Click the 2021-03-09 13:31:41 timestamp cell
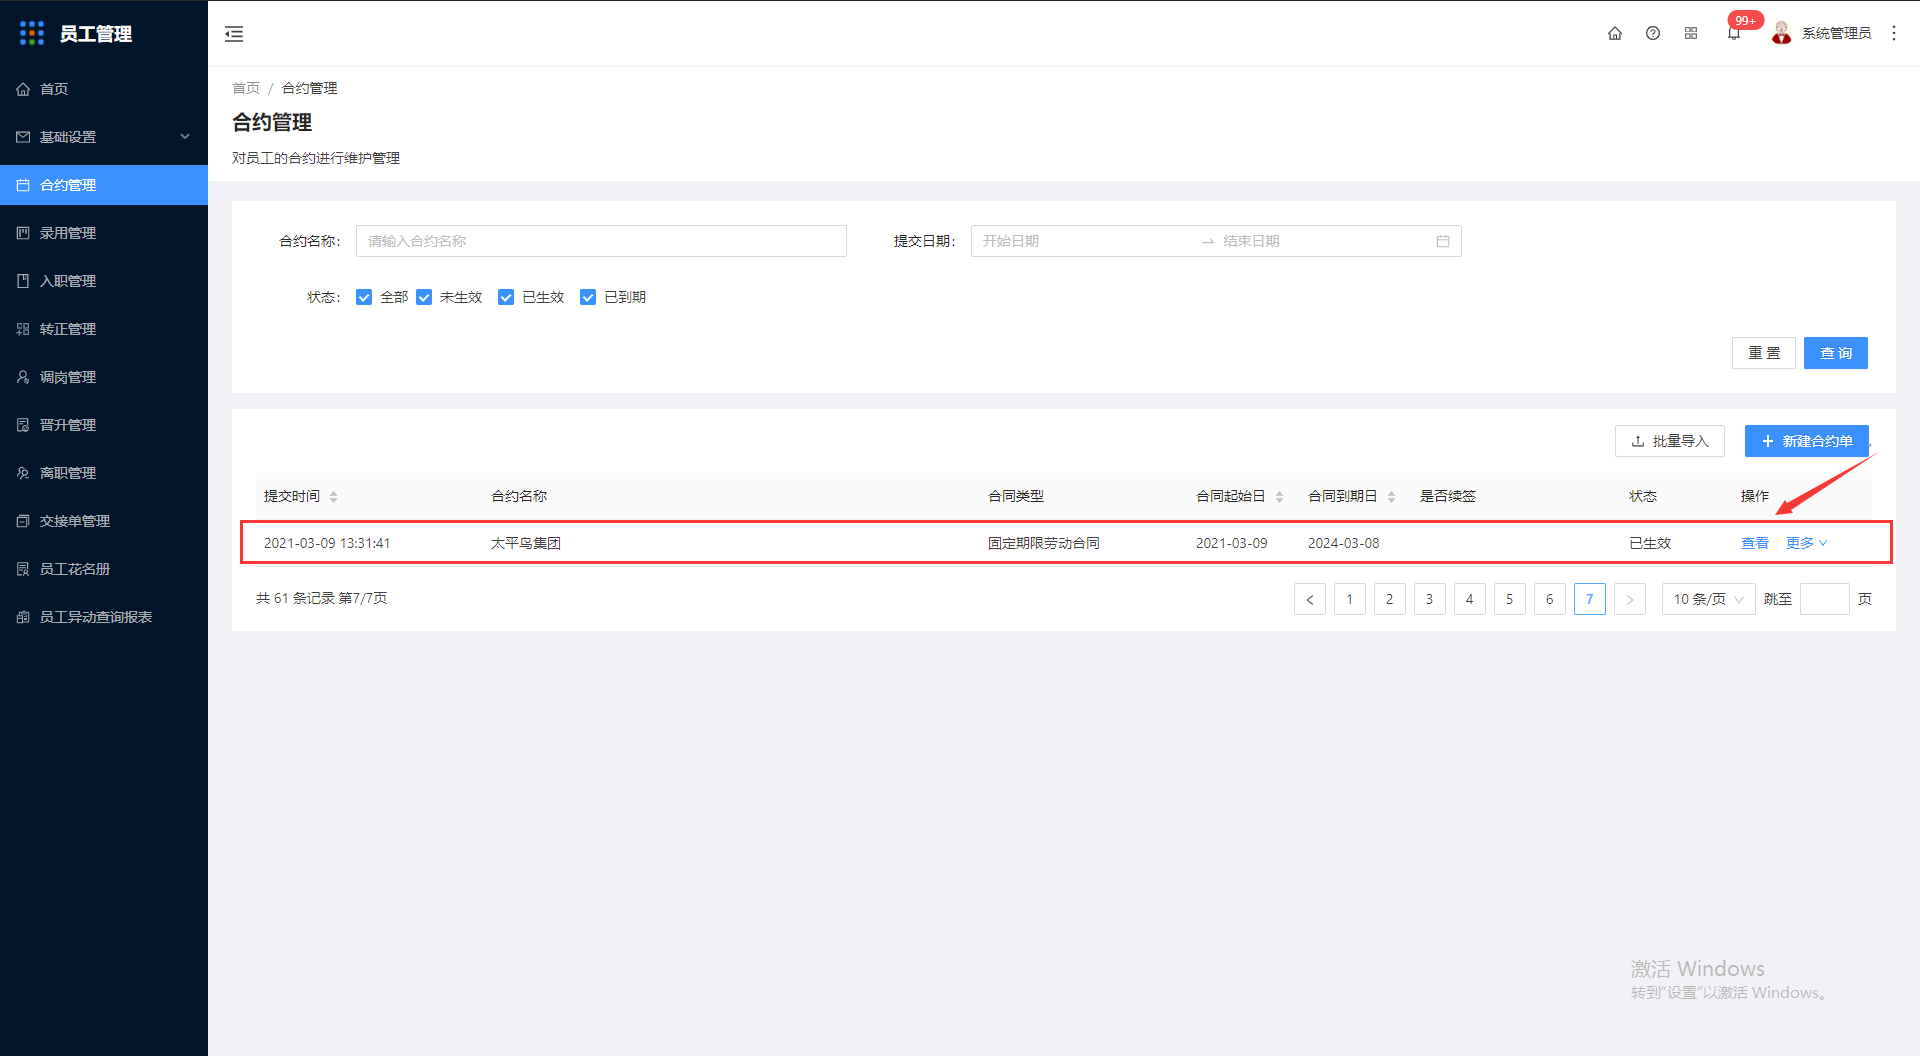 click(x=327, y=543)
